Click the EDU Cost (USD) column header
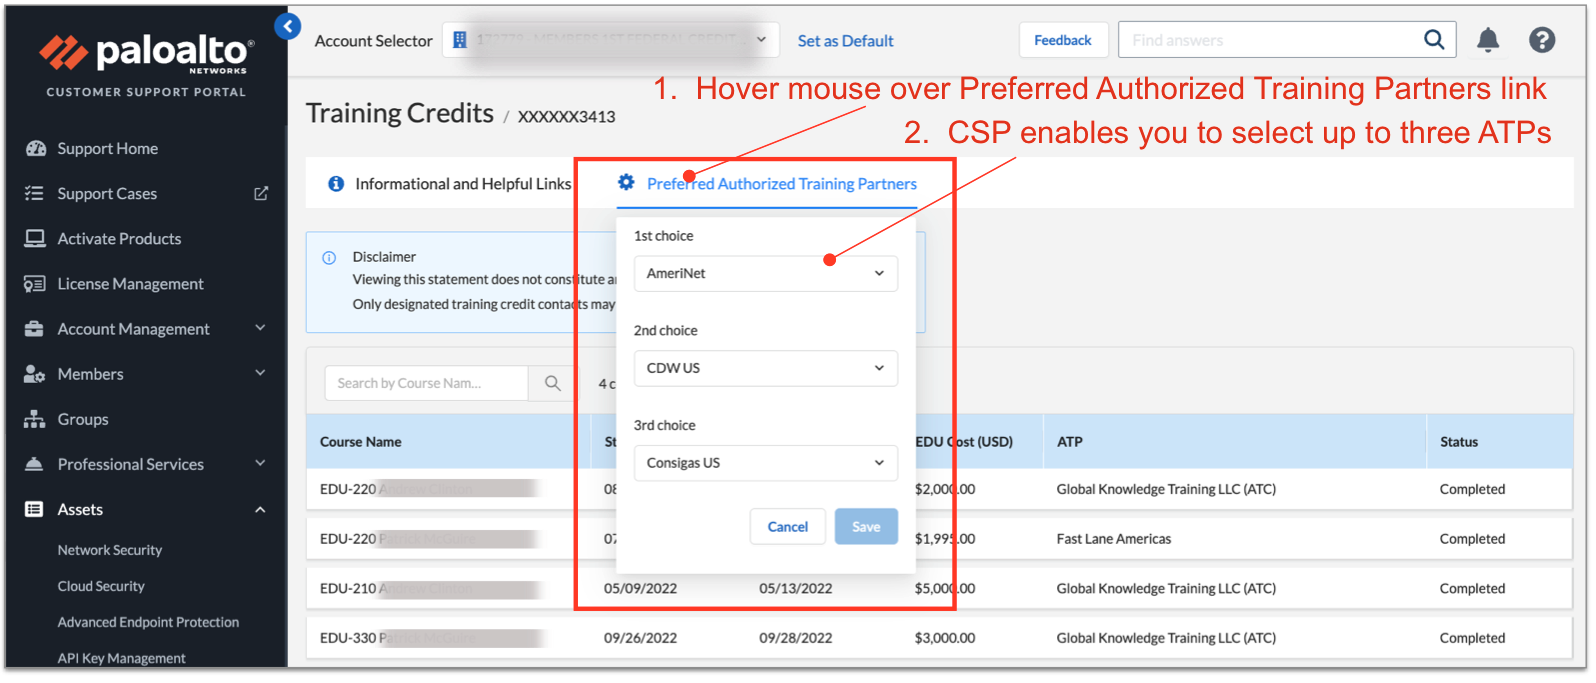This screenshot has width=1596, height=683. coord(964,442)
